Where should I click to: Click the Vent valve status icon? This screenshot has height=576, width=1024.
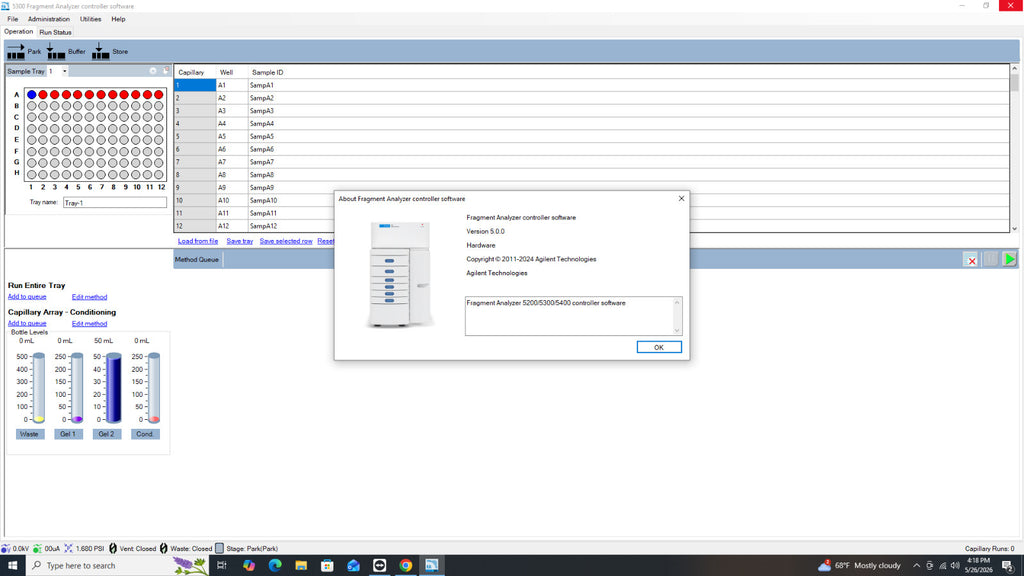(113, 549)
